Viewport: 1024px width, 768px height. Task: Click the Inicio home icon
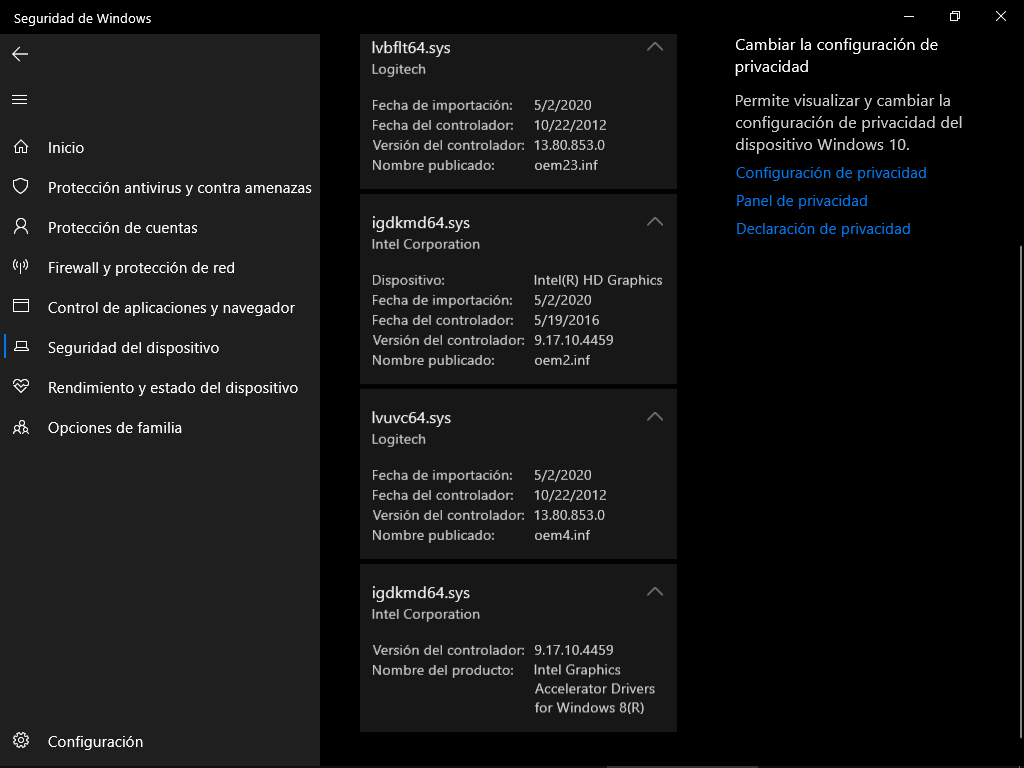point(21,147)
